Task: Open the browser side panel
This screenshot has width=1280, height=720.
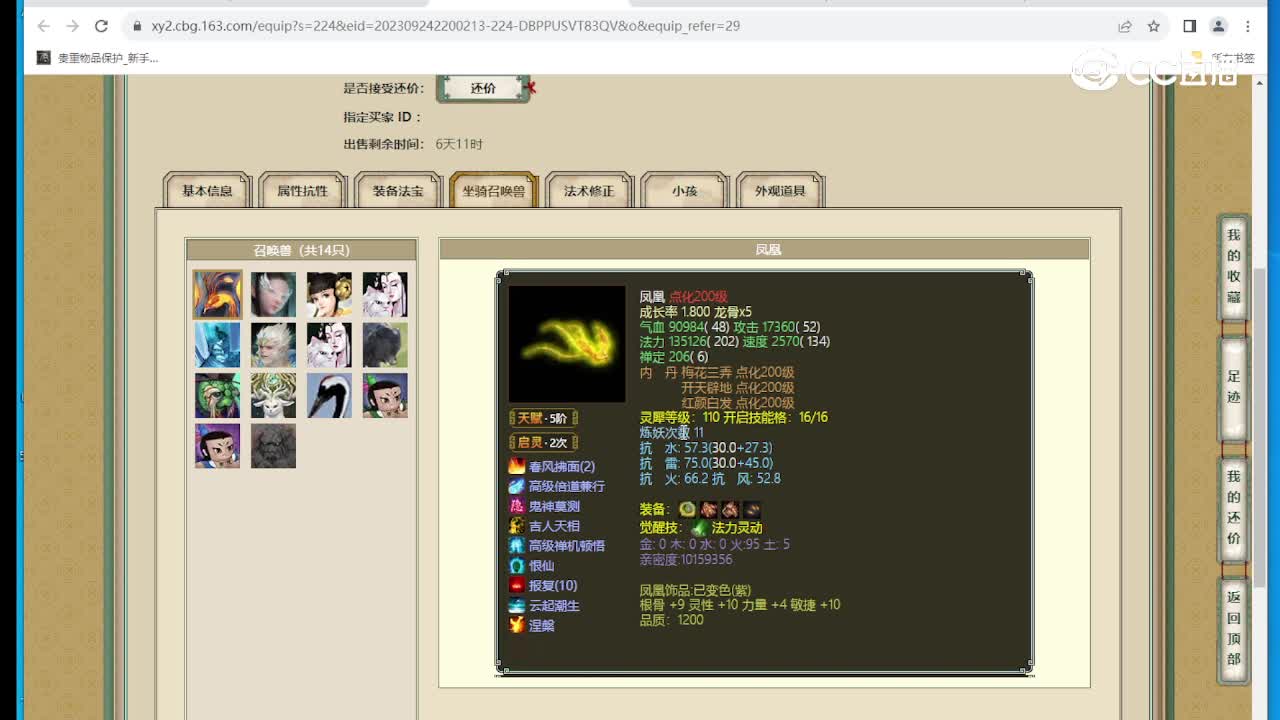Action: 1190,26
